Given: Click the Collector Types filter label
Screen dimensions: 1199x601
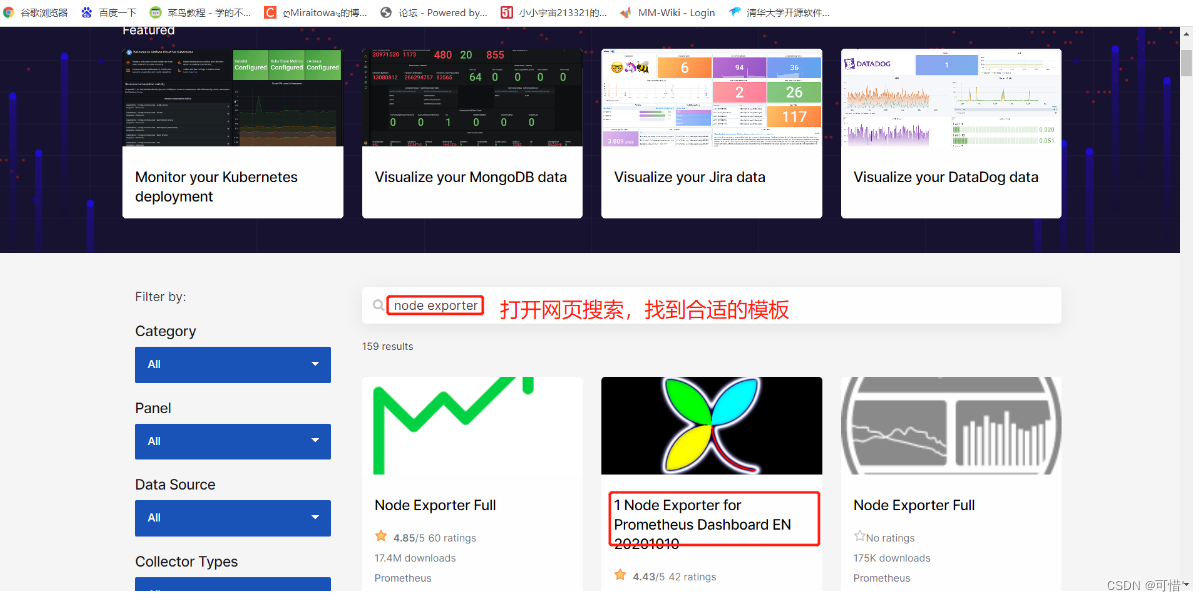Looking at the screenshot, I should click(x=187, y=561).
